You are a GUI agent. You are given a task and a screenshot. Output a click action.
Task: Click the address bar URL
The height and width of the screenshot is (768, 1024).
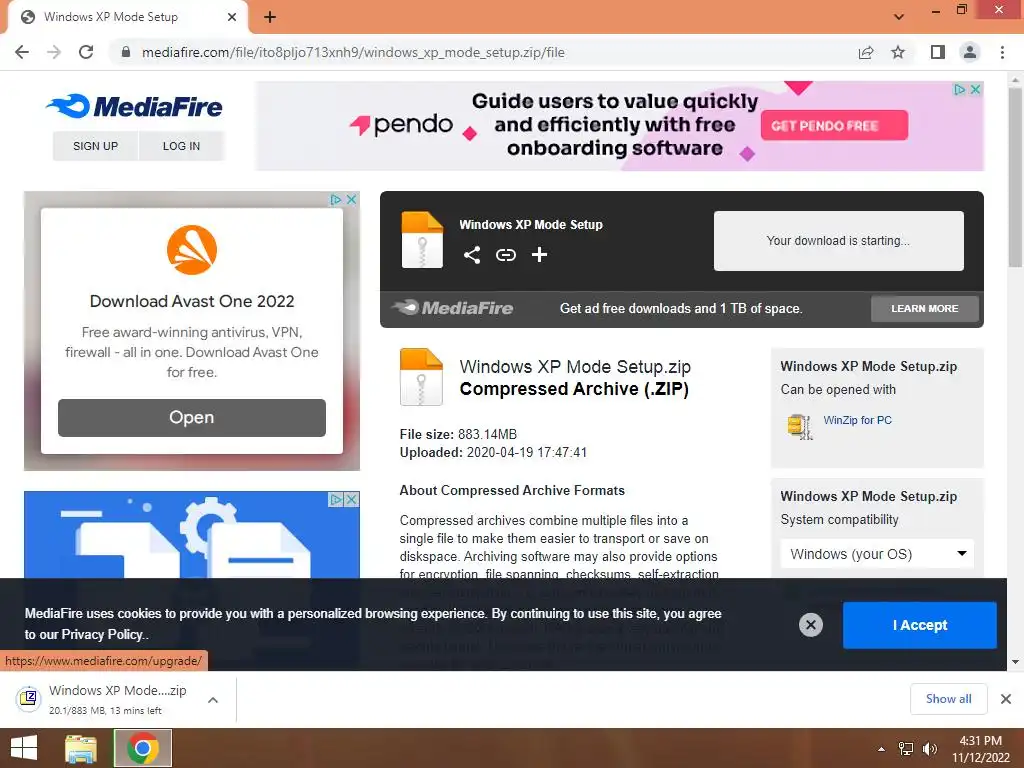click(353, 52)
